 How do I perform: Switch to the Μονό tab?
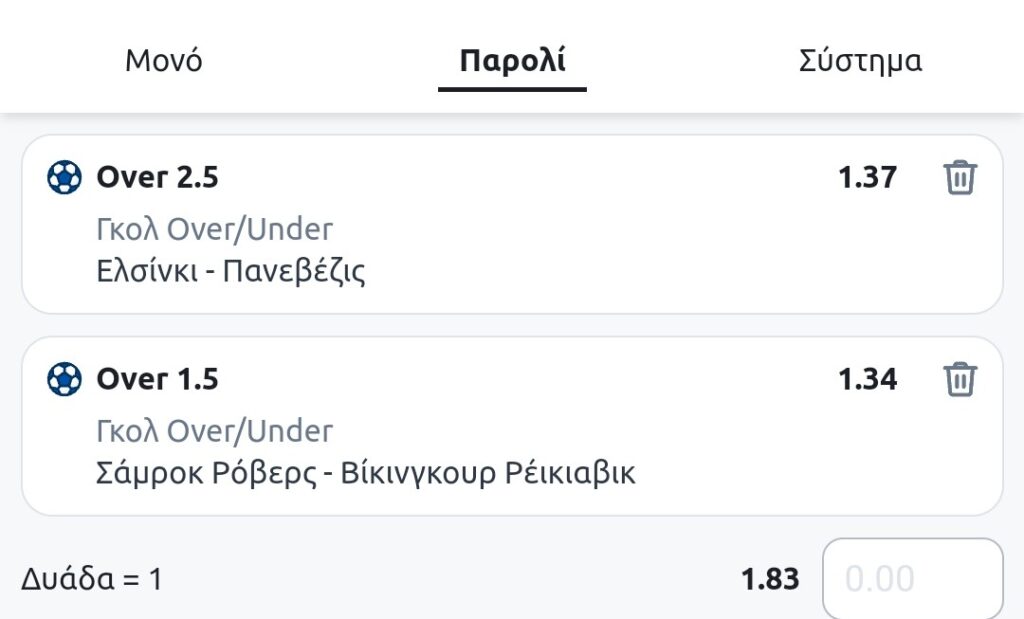coord(164,61)
